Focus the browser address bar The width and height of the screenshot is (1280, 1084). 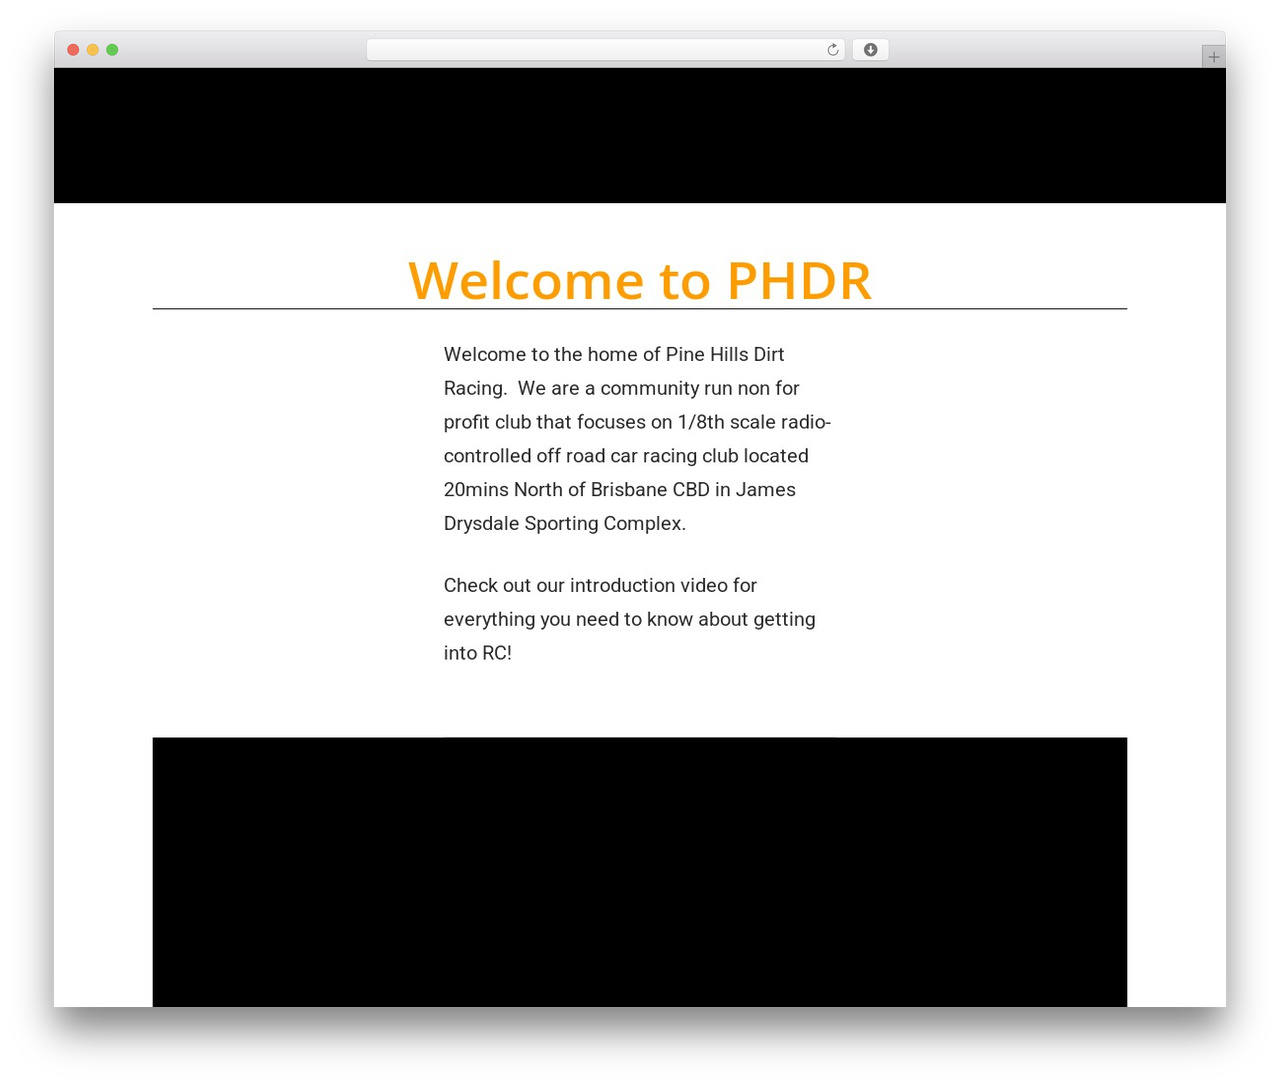[605, 50]
